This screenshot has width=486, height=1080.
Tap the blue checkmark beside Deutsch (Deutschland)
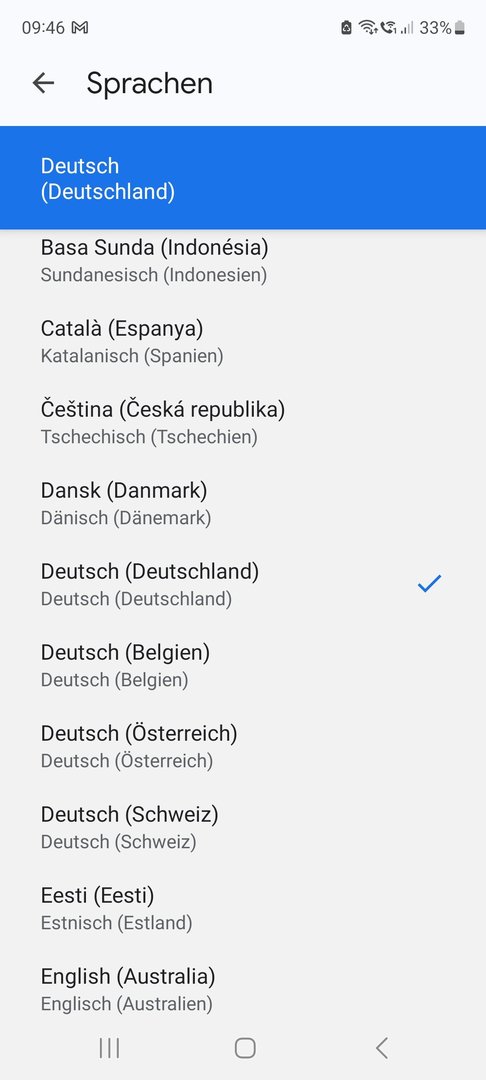click(429, 584)
